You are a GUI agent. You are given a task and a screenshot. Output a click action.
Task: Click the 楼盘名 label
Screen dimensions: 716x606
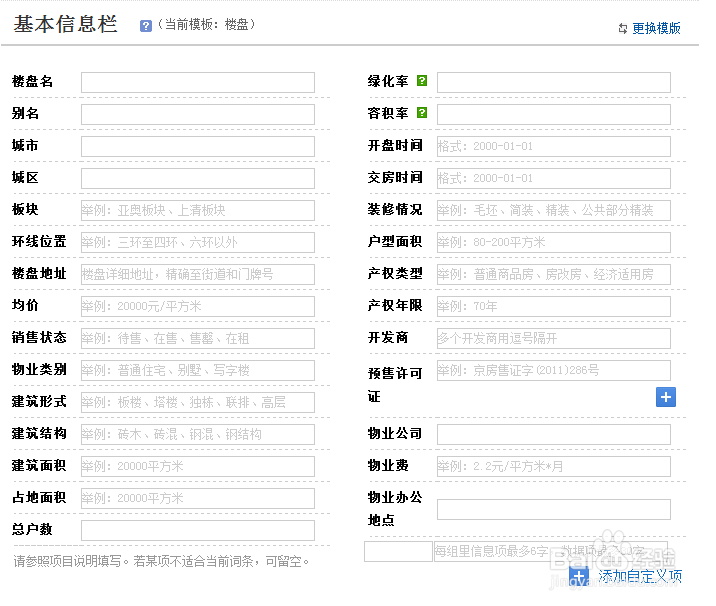click(32, 81)
